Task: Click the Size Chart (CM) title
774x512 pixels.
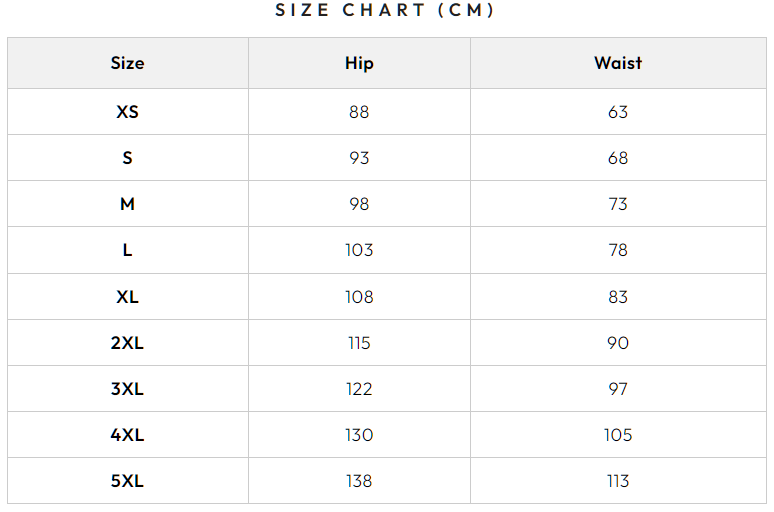Action: pyautogui.click(x=386, y=11)
